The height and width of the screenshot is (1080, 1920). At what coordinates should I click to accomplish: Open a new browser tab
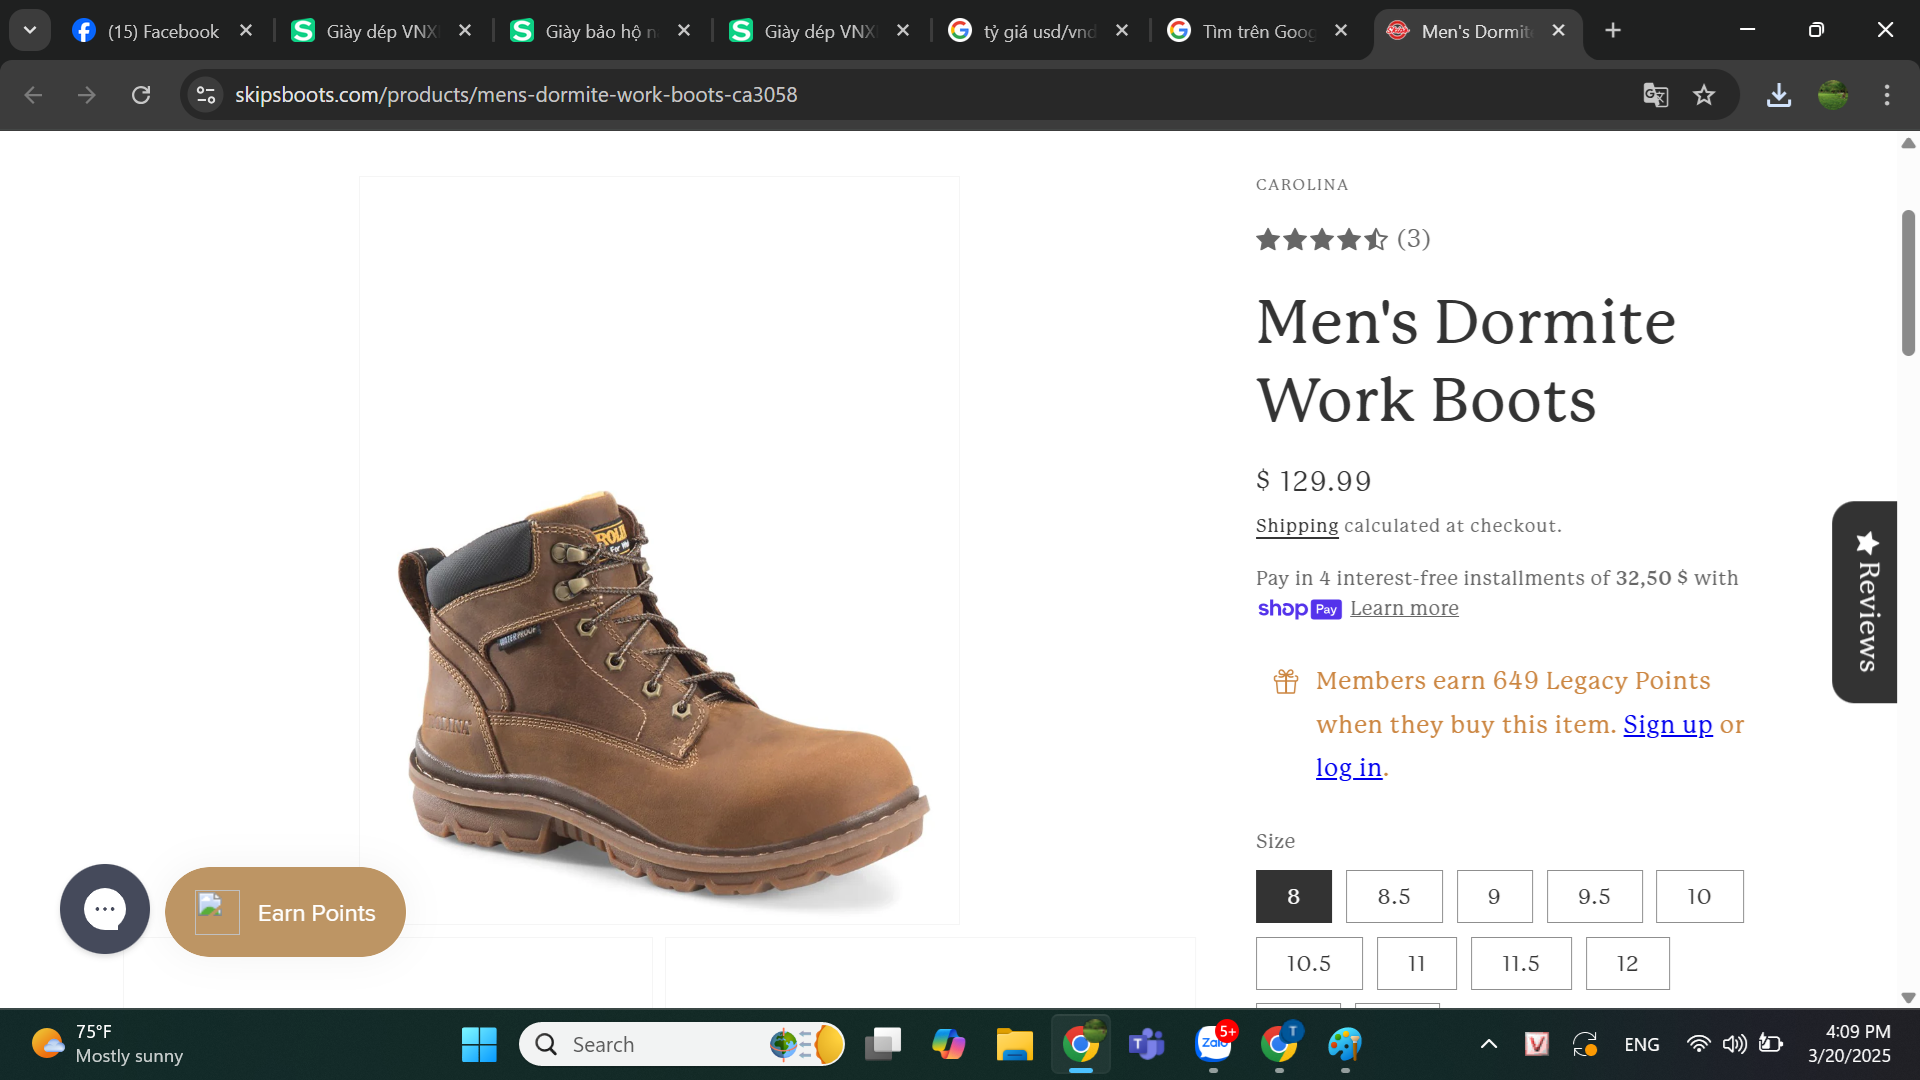click(1613, 31)
